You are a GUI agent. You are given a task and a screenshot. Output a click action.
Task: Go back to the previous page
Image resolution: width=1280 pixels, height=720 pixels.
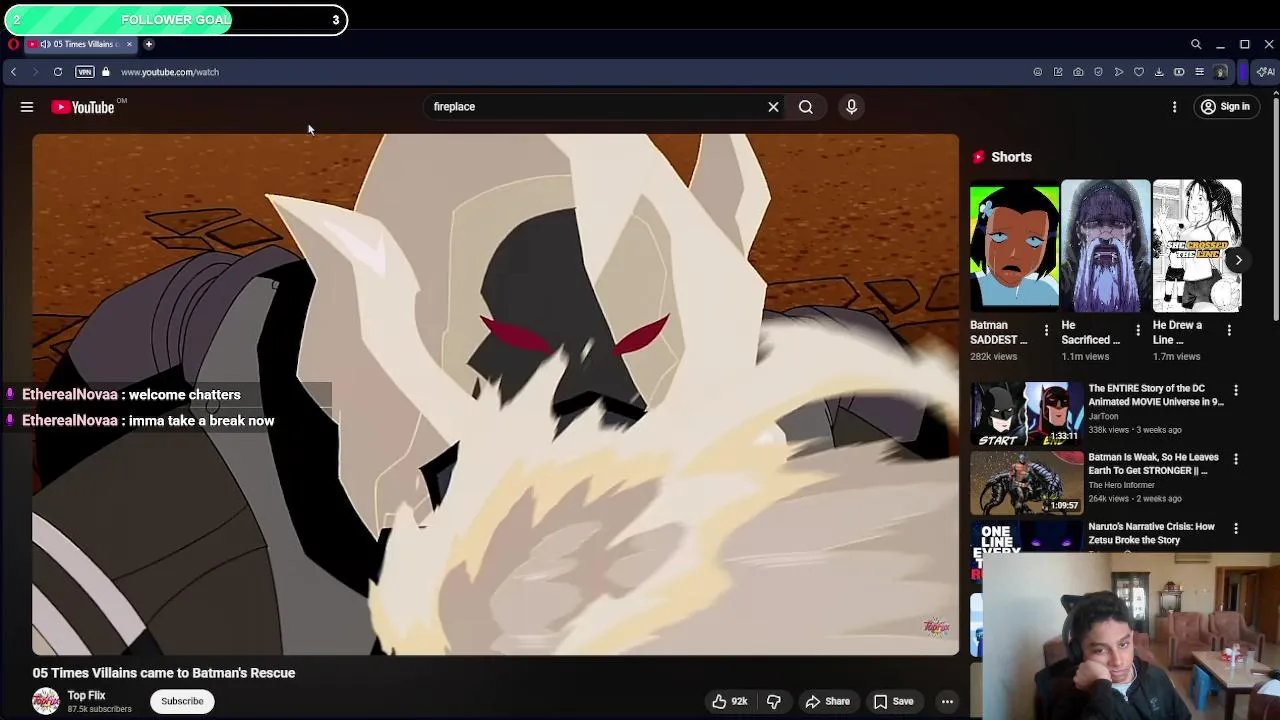tap(13, 72)
